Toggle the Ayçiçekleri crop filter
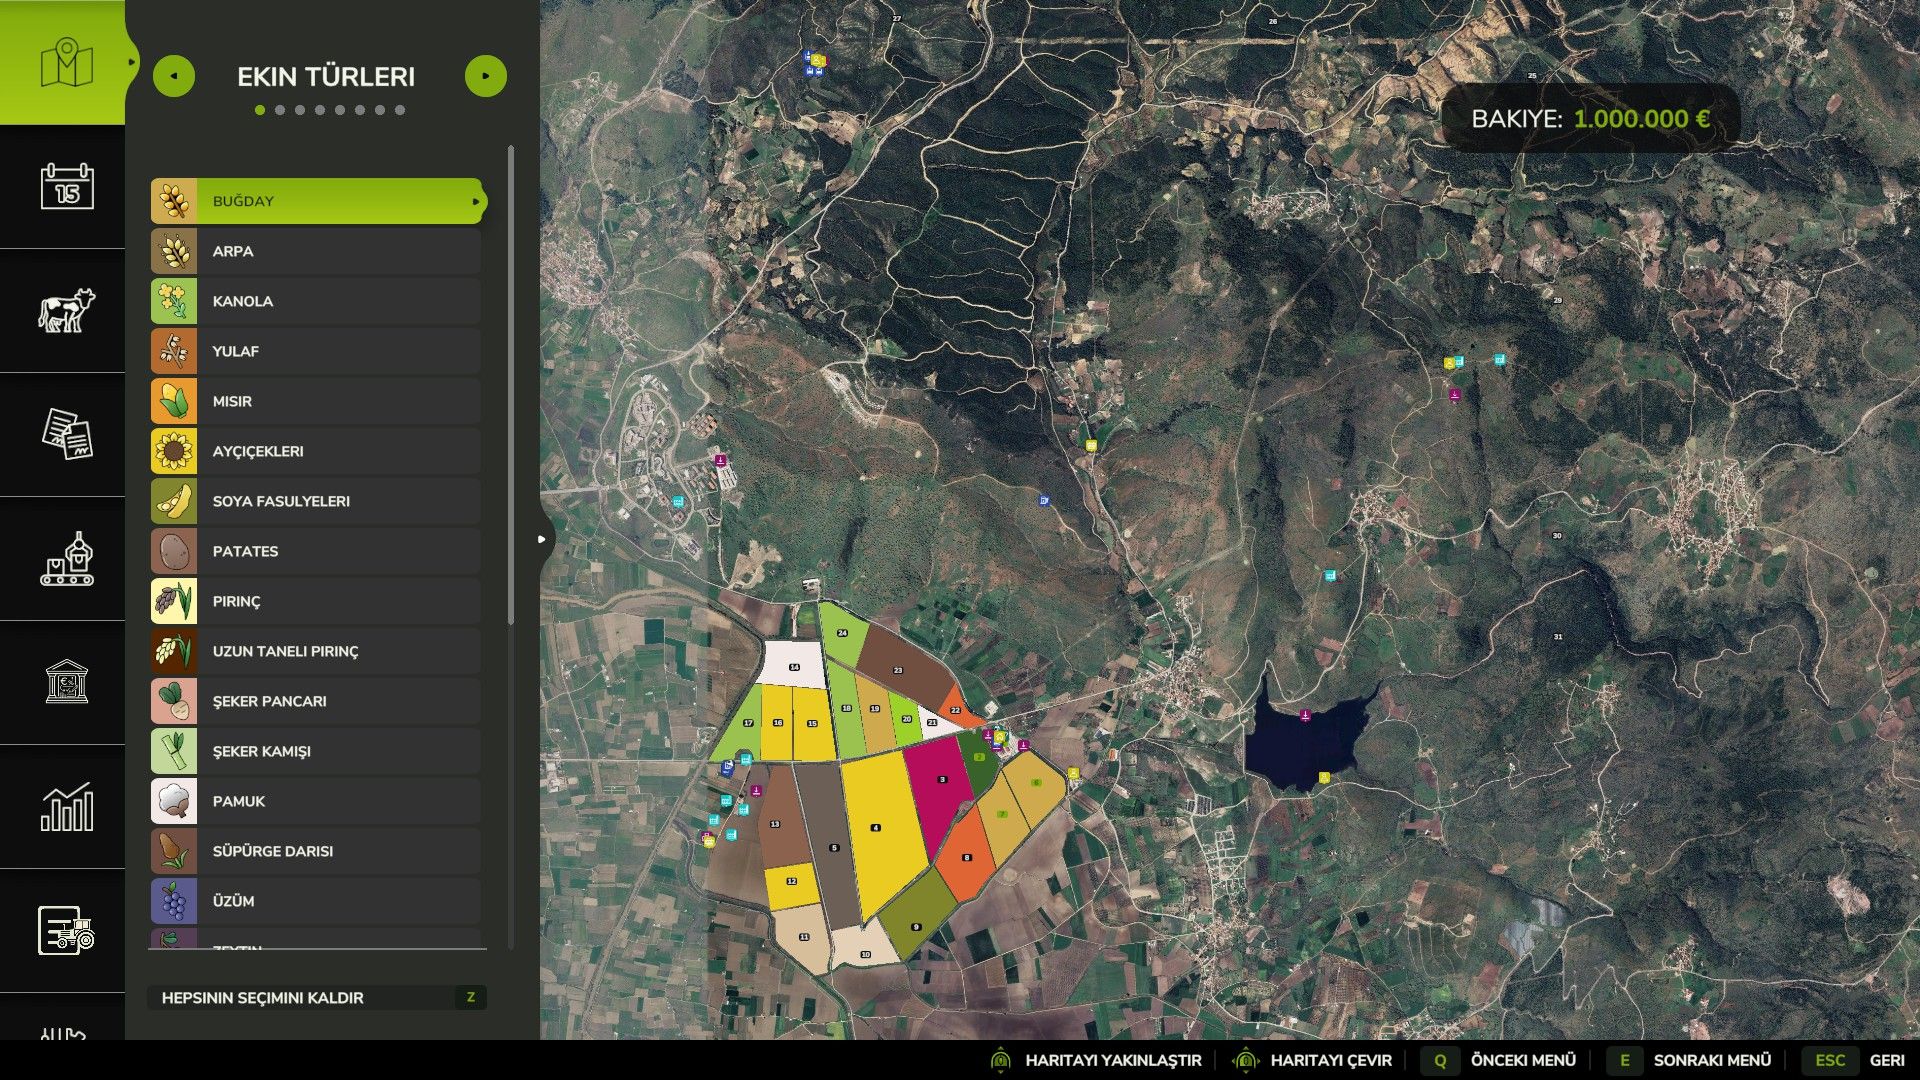Image resolution: width=1920 pixels, height=1080 pixels. (316, 451)
